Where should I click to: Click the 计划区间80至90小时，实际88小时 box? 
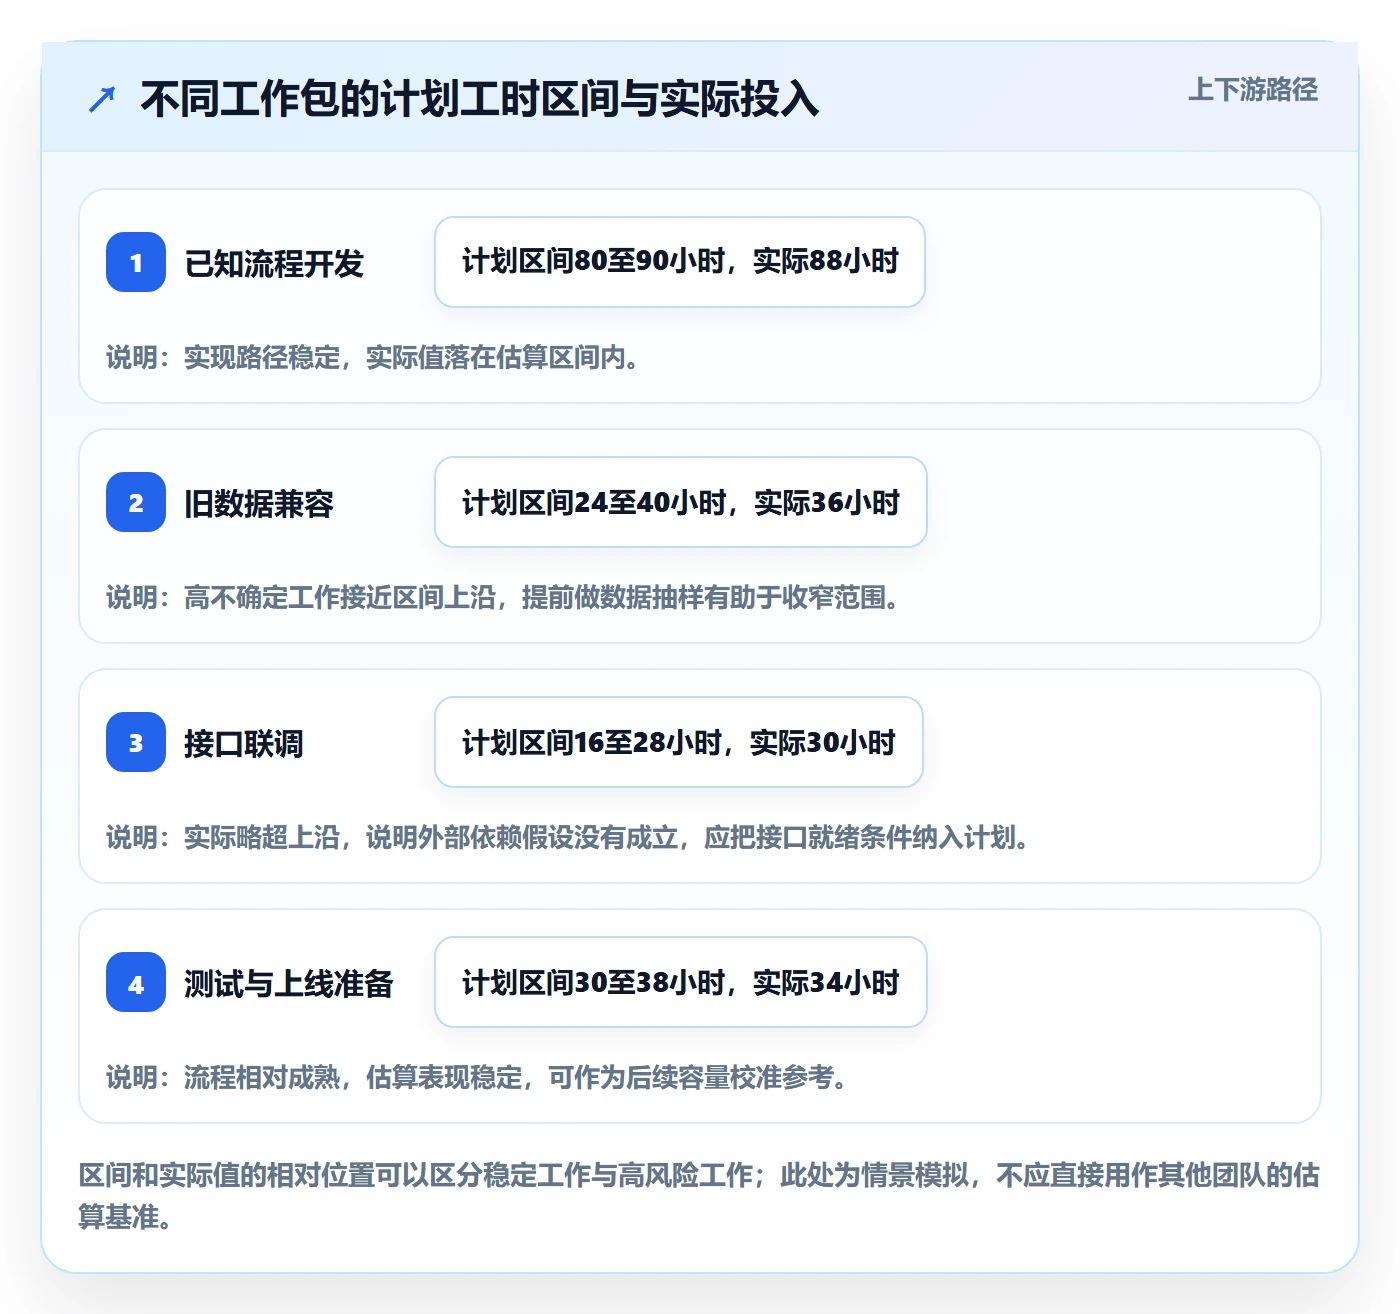[680, 262]
